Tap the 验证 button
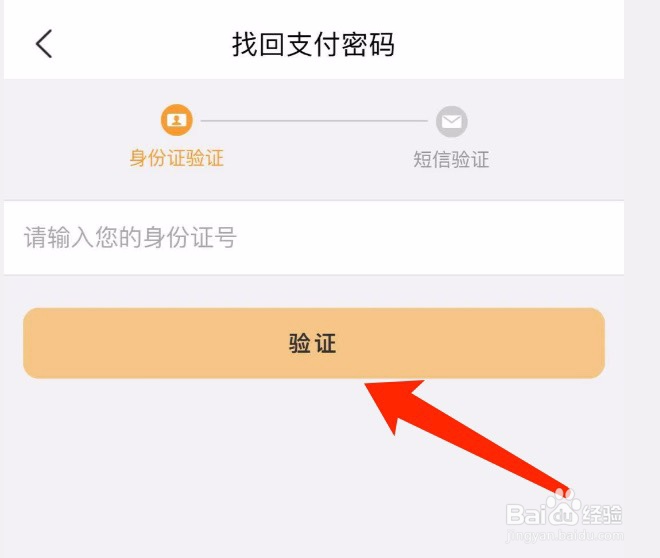The image size is (660, 558). 314,343
